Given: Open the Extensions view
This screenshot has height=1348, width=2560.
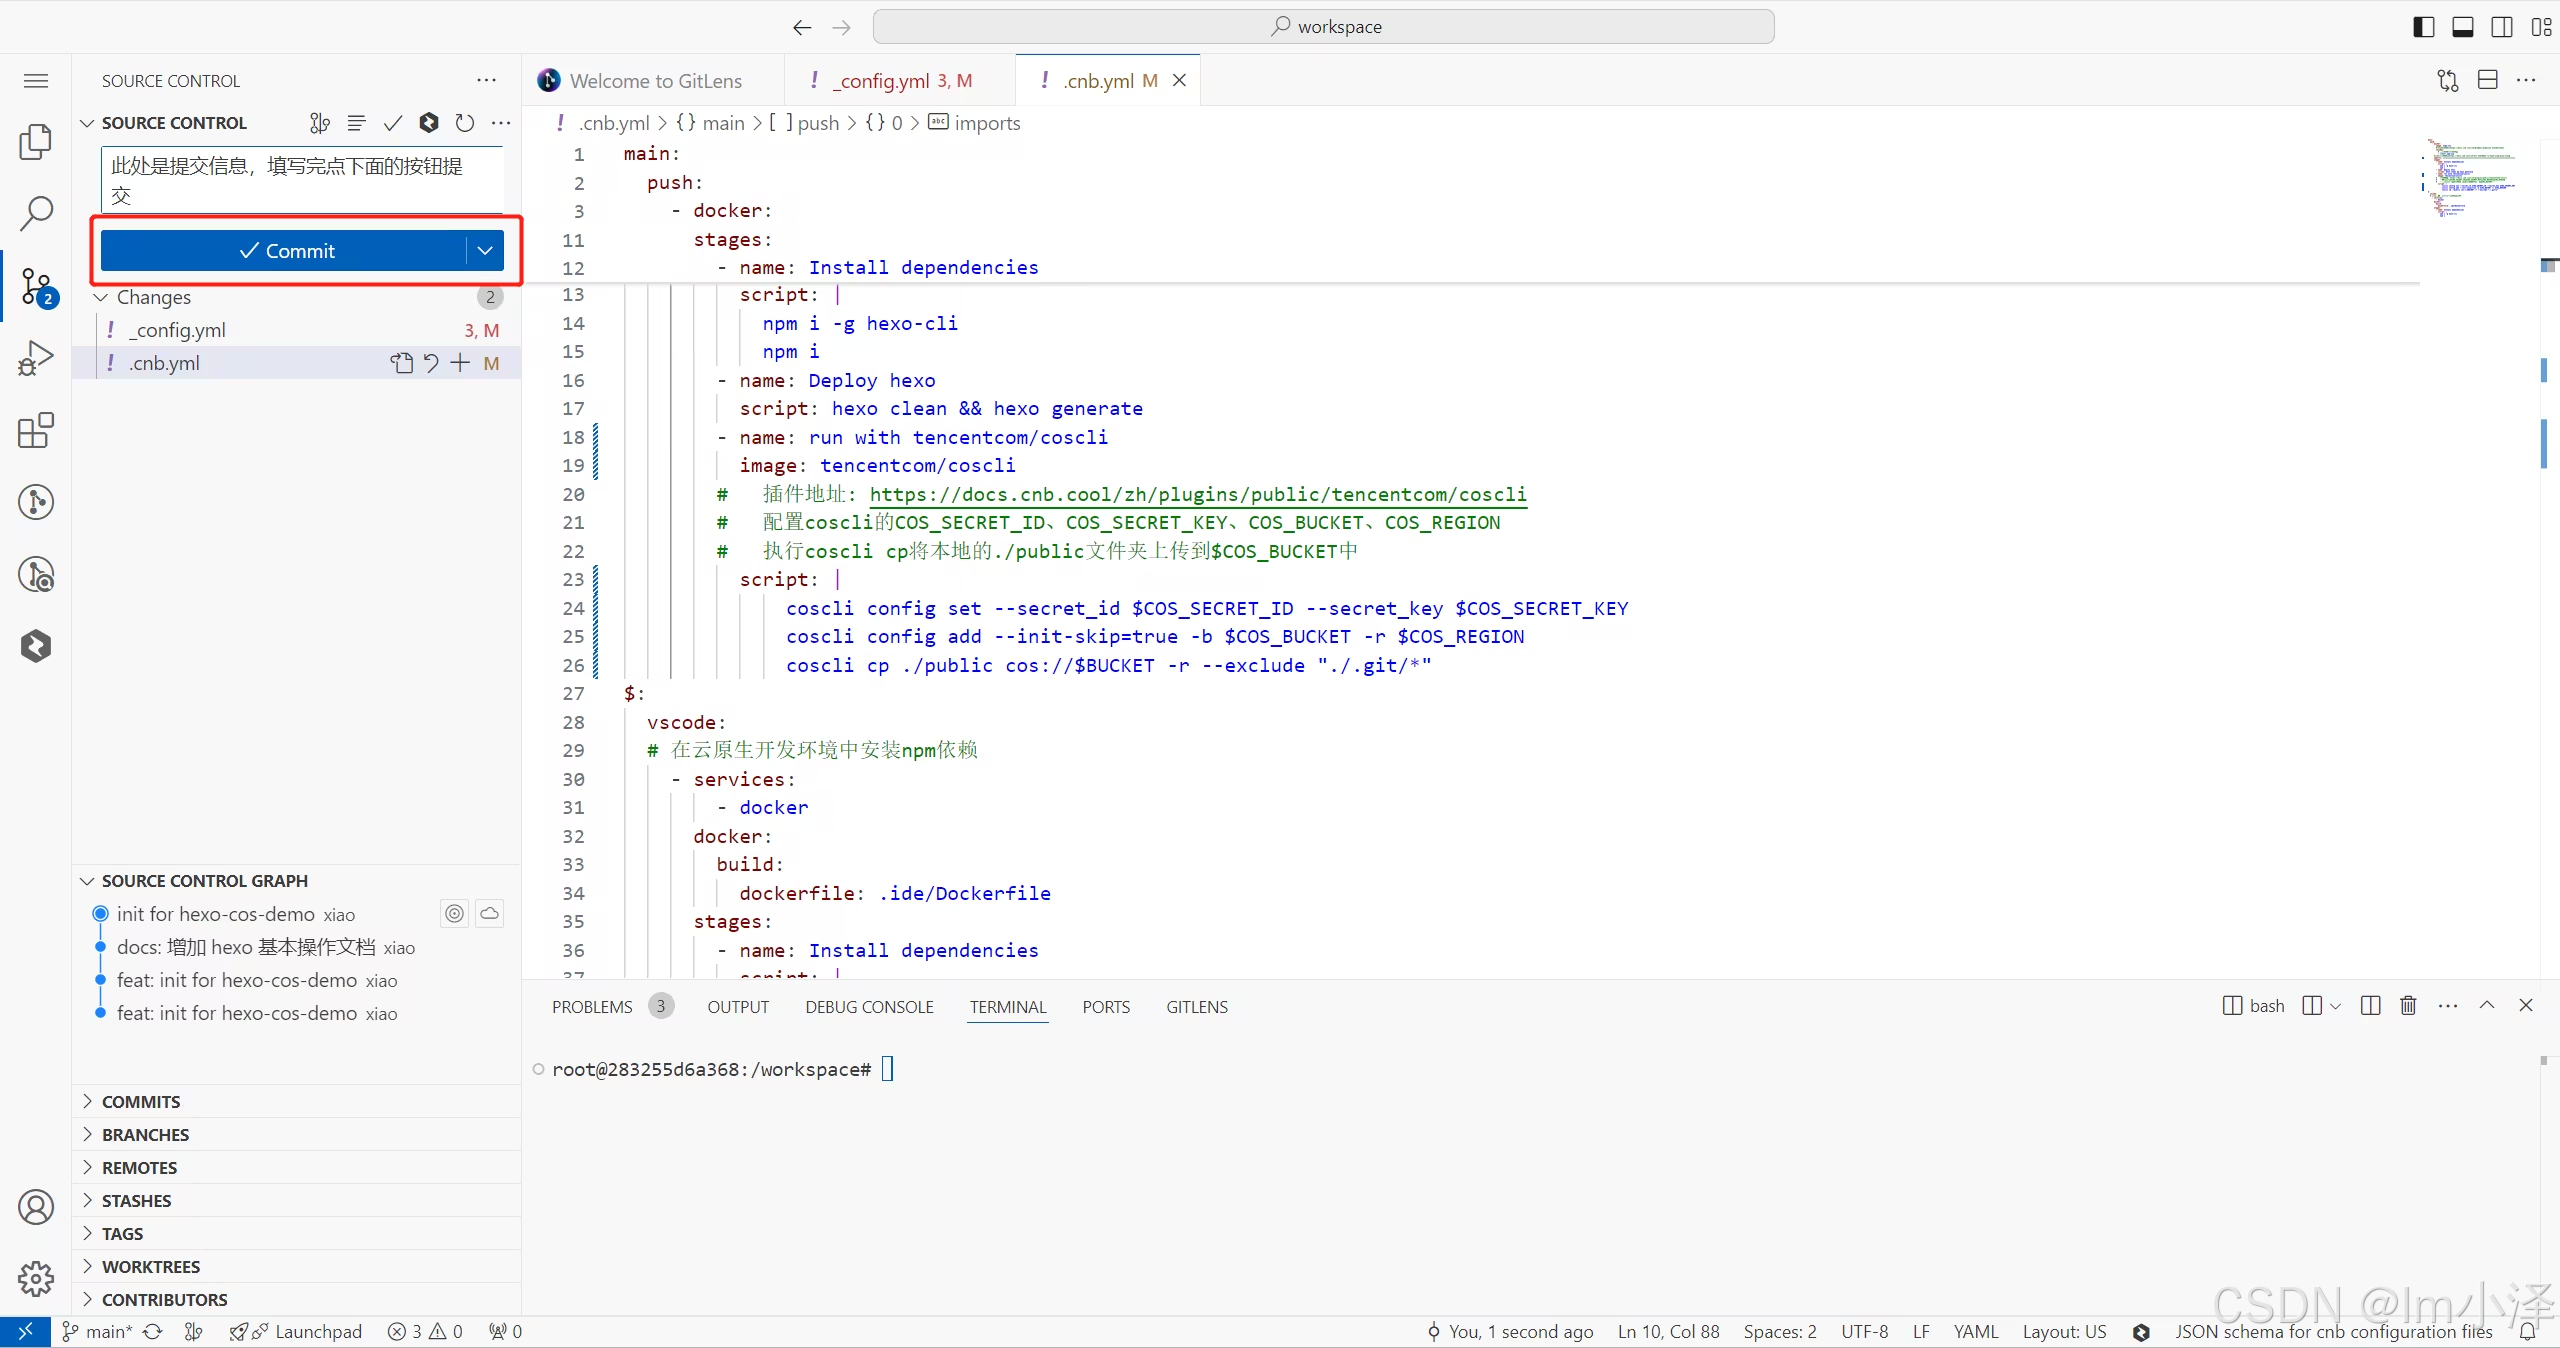Looking at the screenshot, I should pyautogui.click(x=36, y=430).
